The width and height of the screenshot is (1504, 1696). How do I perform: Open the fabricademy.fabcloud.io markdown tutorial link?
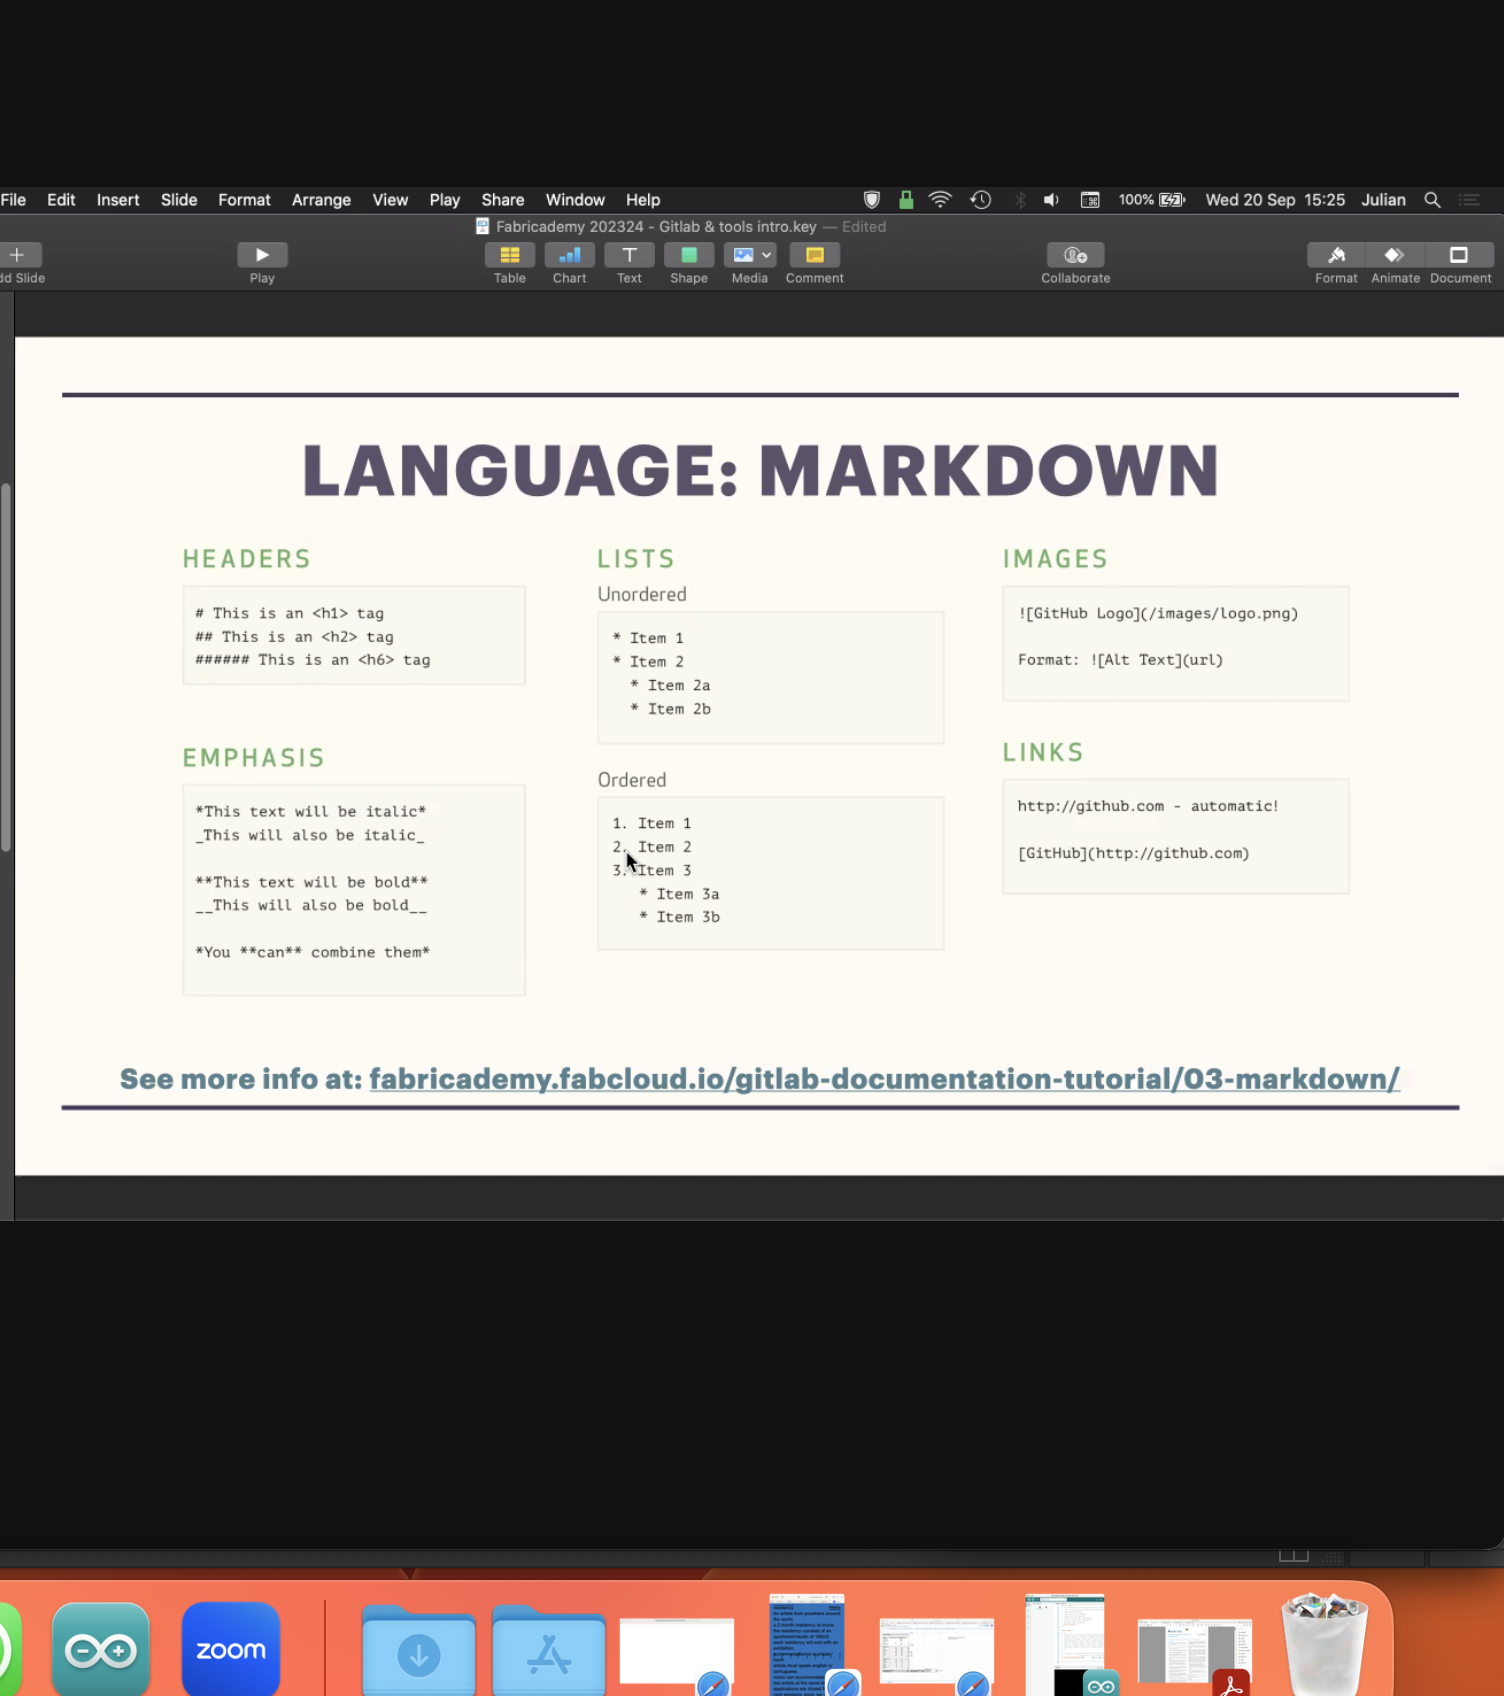pyautogui.click(x=884, y=1079)
